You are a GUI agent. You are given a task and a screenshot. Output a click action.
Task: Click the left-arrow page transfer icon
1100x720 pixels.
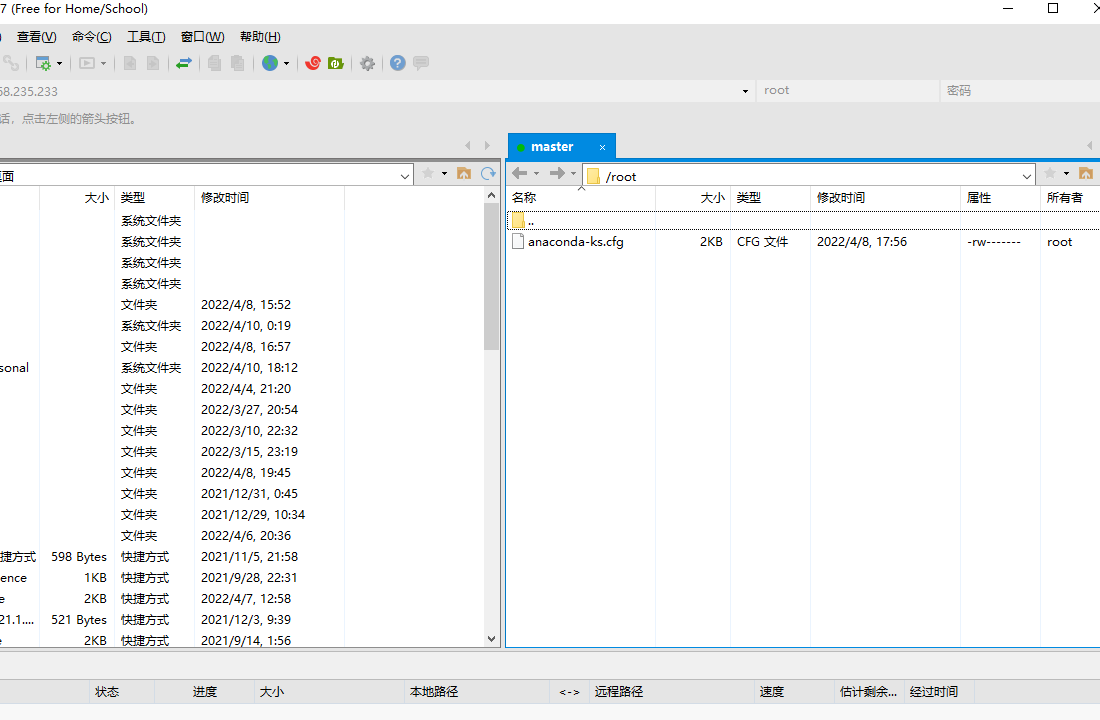(x=130, y=64)
